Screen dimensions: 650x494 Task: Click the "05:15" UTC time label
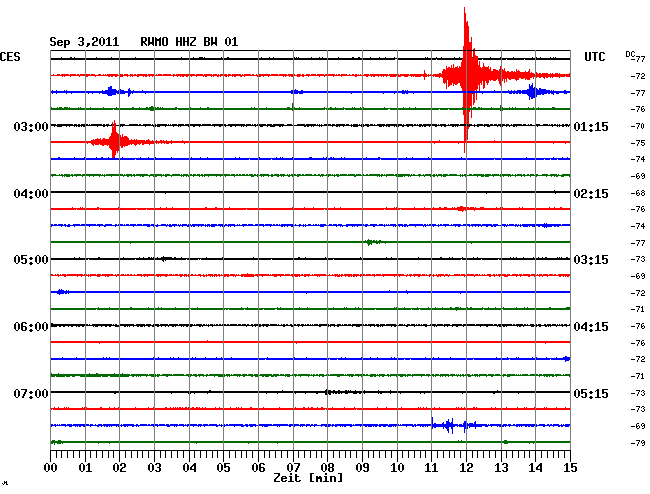pyautogui.click(x=591, y=393)
